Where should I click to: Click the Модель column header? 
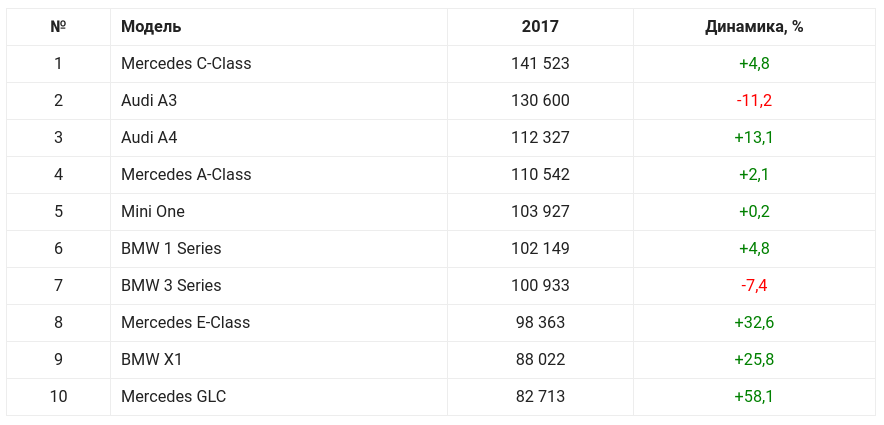(151, 27)
